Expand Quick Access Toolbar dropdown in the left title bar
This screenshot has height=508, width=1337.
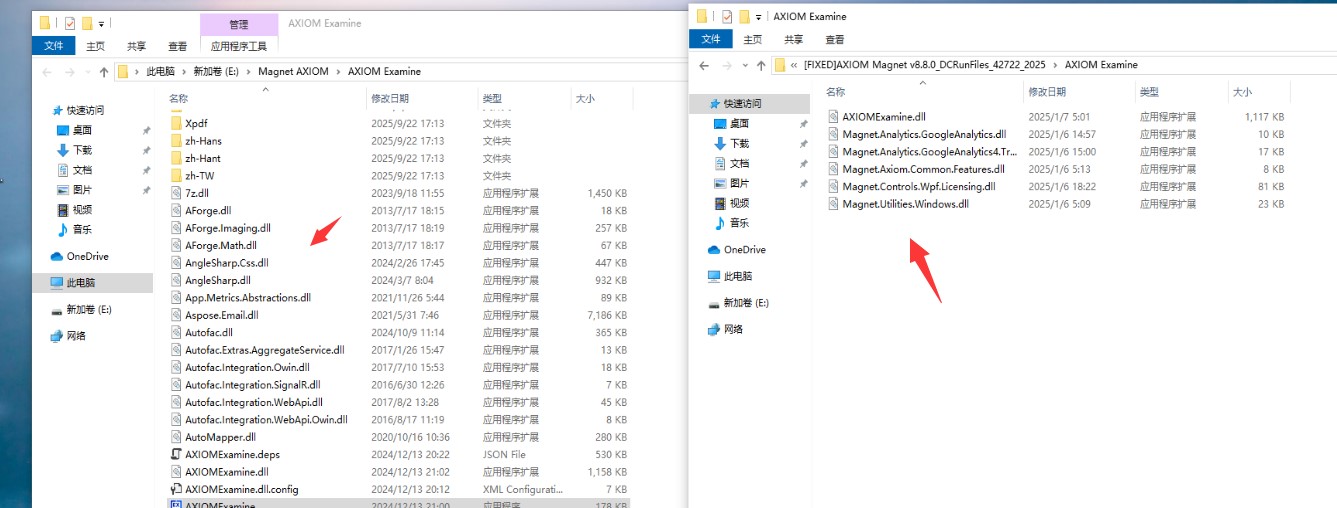(x=101, y=23)
